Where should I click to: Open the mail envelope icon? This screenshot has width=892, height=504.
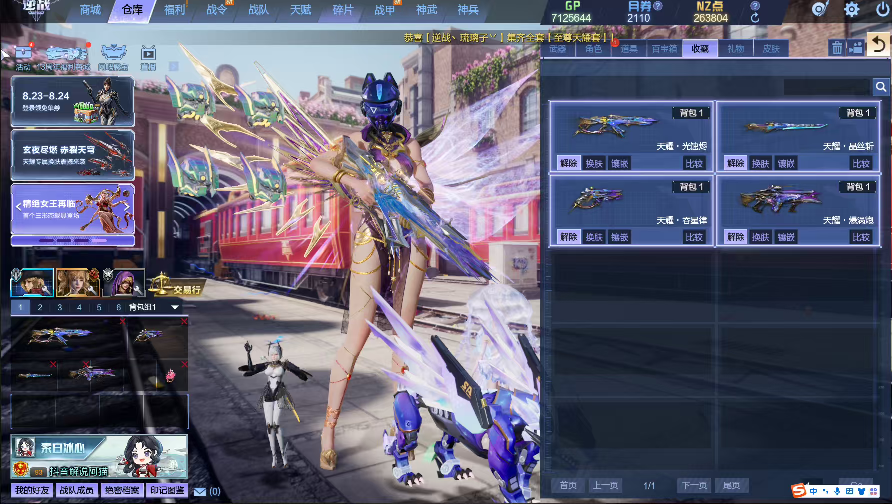click(x=200, y=491)
